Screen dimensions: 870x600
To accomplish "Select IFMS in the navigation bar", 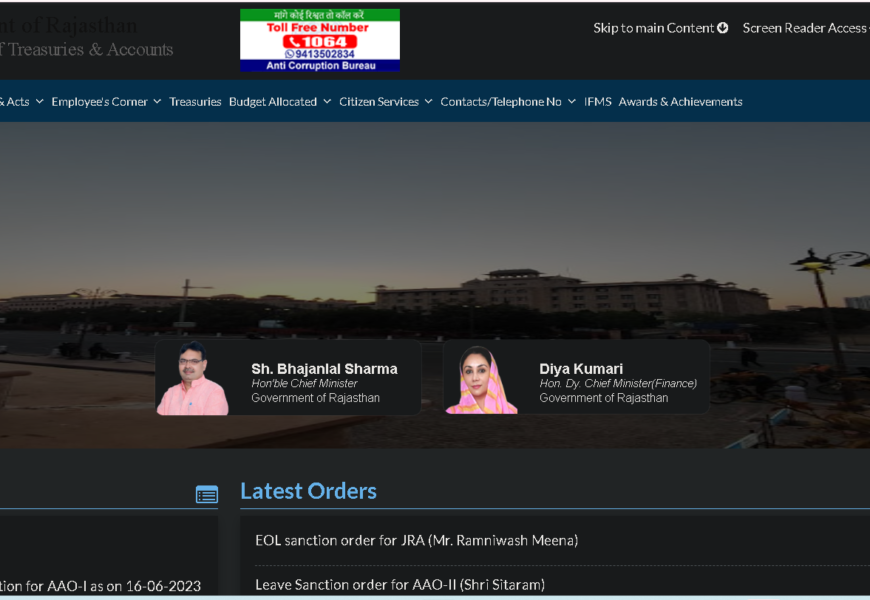I will tap(597, 102).
